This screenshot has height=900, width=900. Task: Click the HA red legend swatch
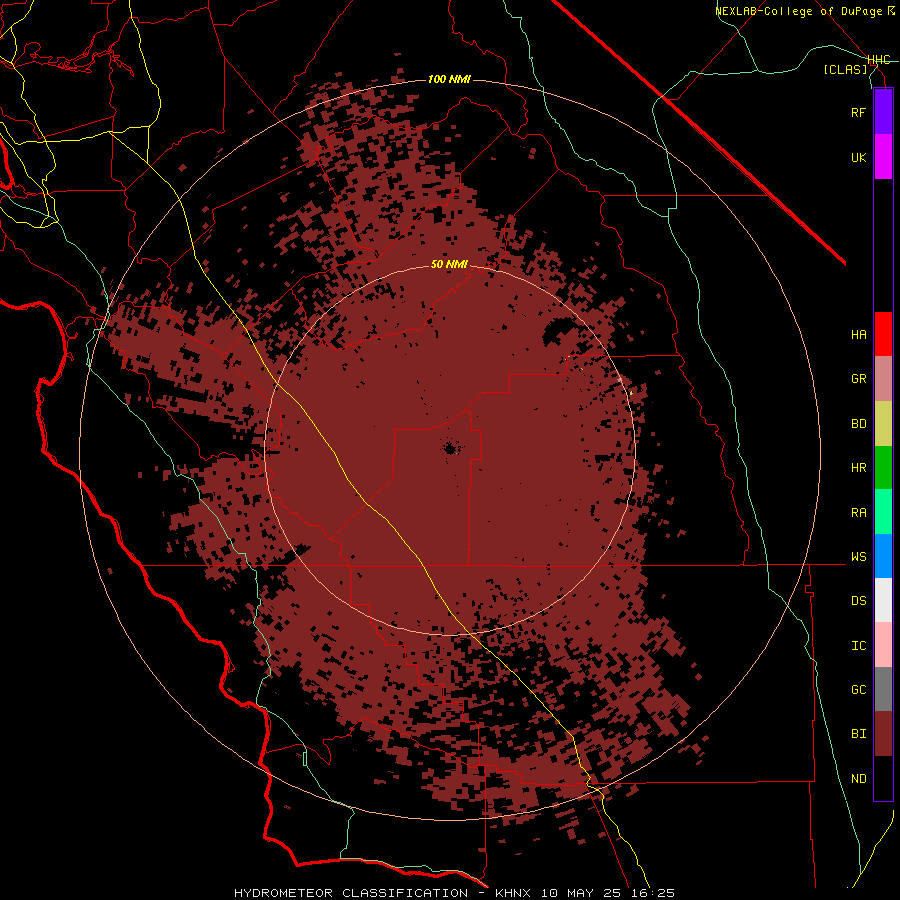[883, 334]
